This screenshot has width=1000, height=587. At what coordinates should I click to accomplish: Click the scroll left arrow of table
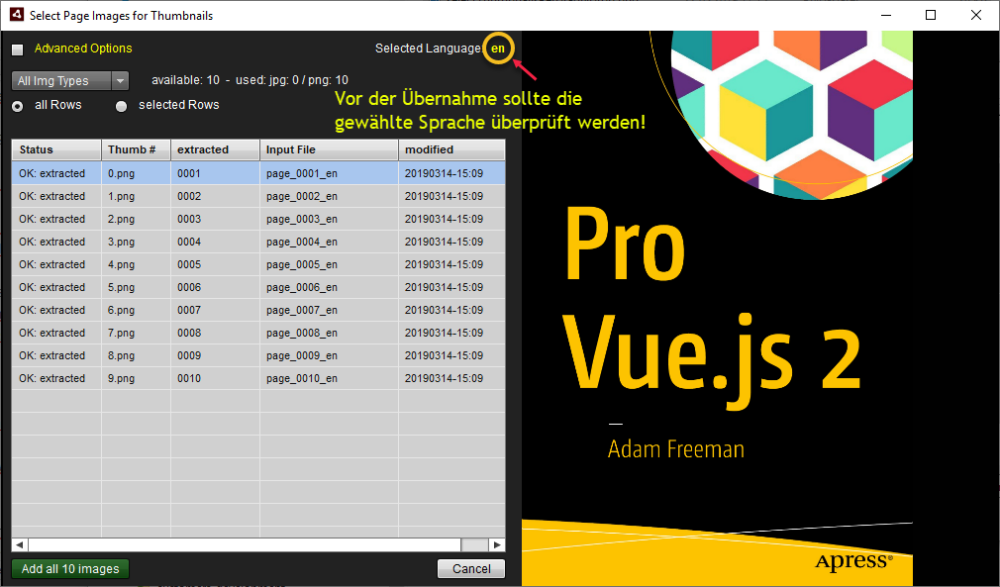pos(20,545)
